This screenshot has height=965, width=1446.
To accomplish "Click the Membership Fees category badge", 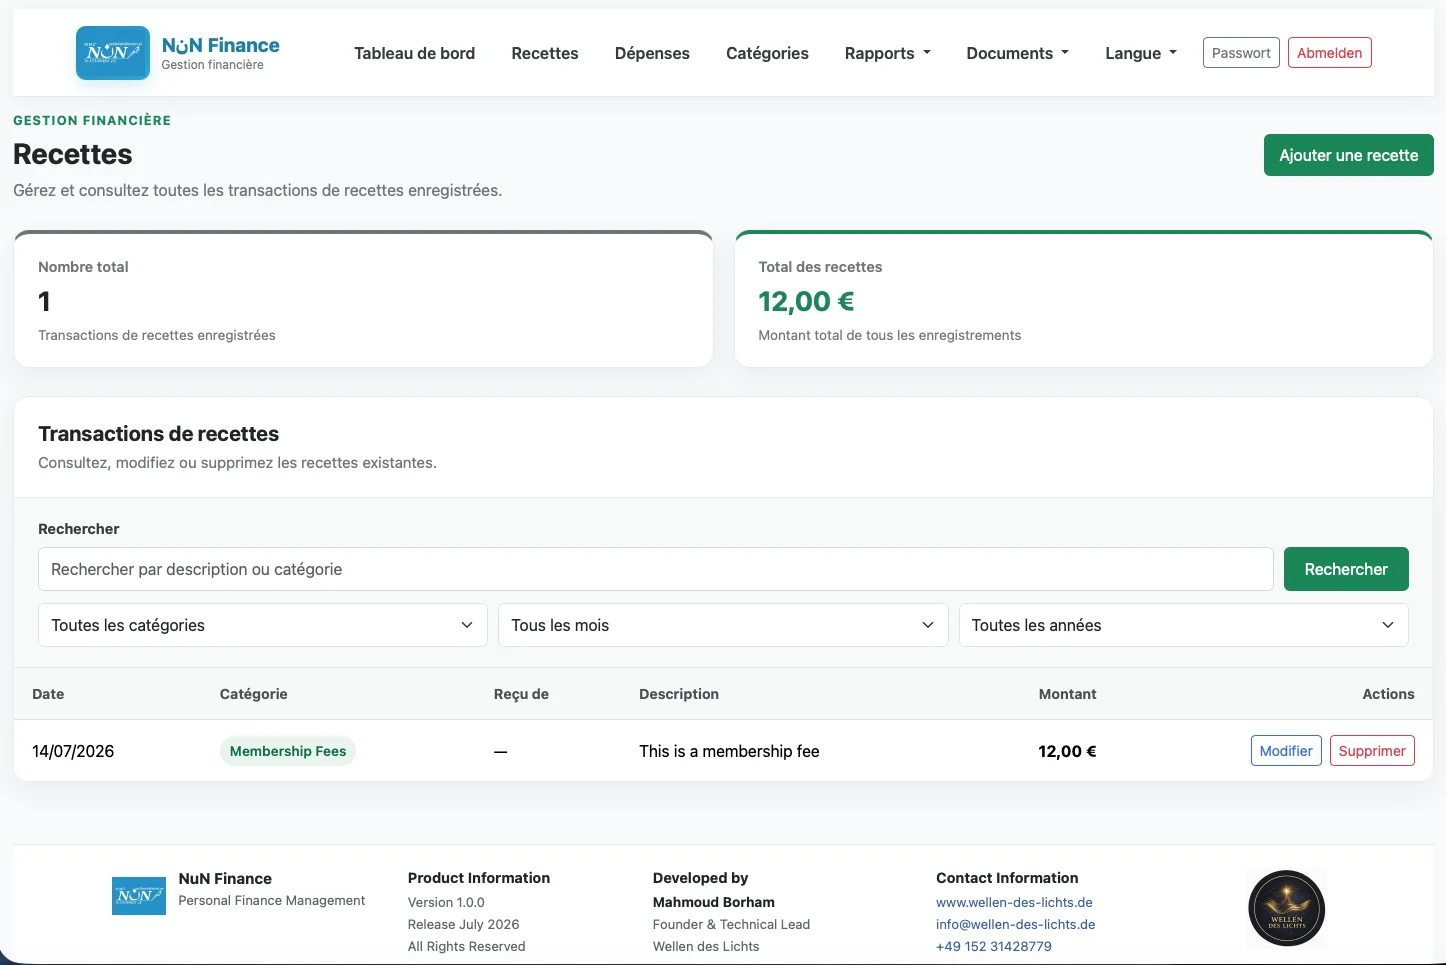I will click(x=288, y=751).
